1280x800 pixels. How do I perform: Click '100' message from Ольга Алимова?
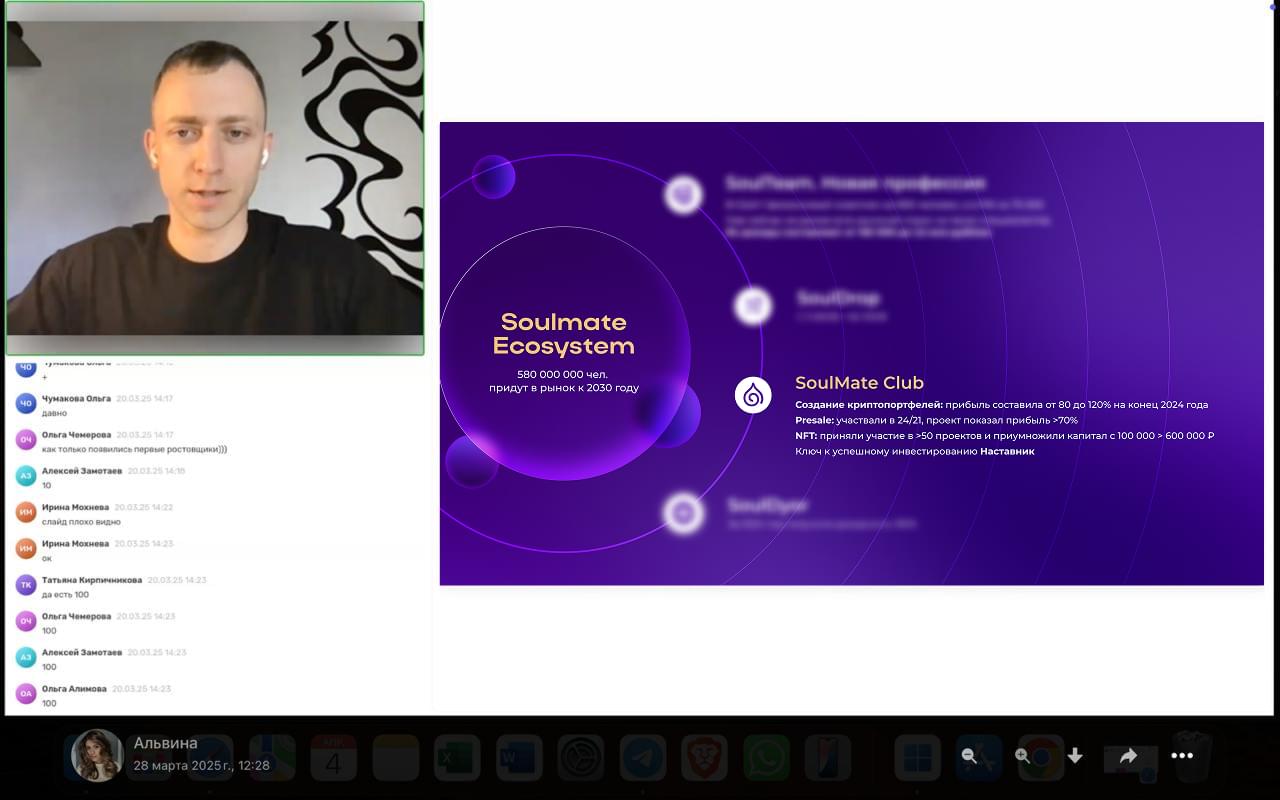[x=49, y=703]
